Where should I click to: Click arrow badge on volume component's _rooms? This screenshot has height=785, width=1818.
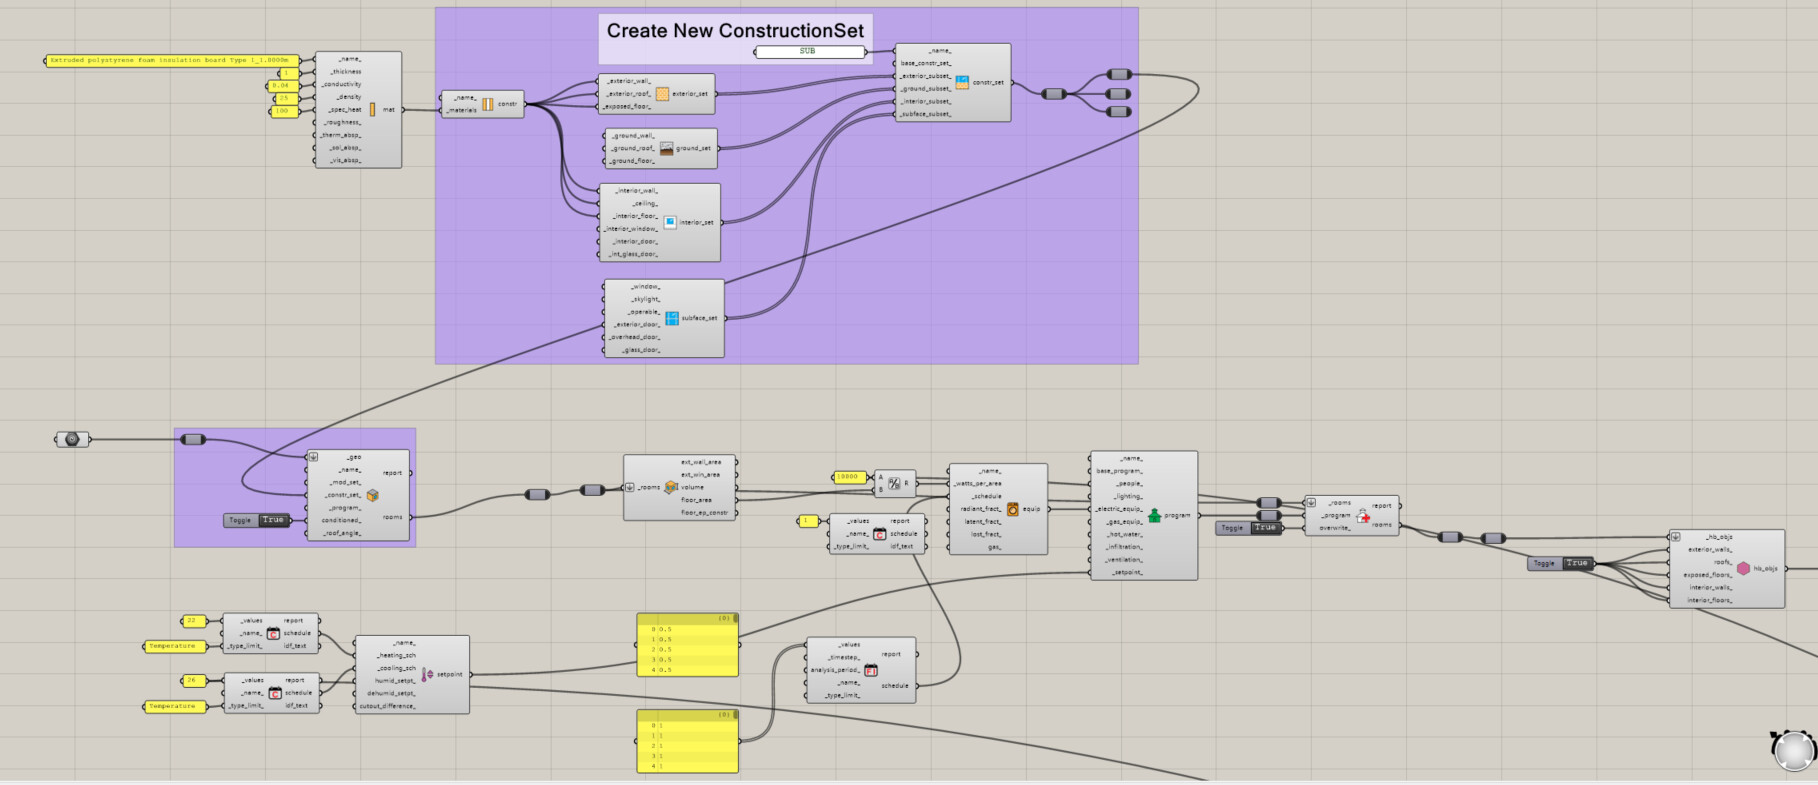pyautogui.click(x=630, y=488)
